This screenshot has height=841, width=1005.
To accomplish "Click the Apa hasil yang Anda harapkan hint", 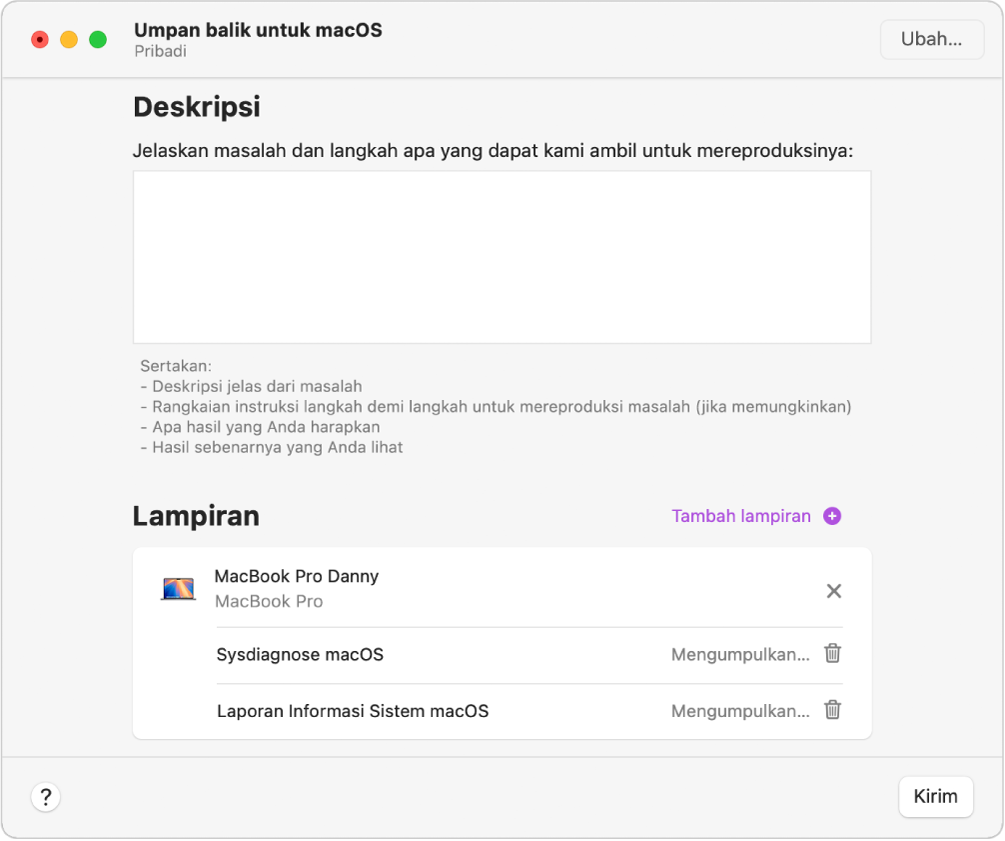I will coord(260,427).
